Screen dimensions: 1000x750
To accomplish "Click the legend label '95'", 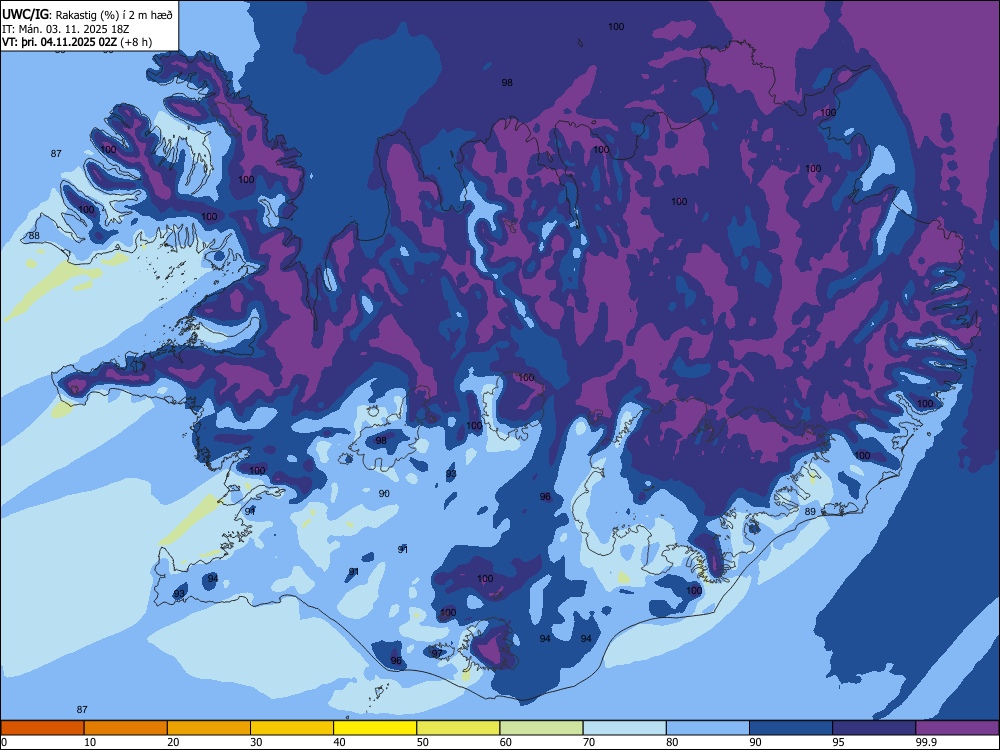I will 838,742.
